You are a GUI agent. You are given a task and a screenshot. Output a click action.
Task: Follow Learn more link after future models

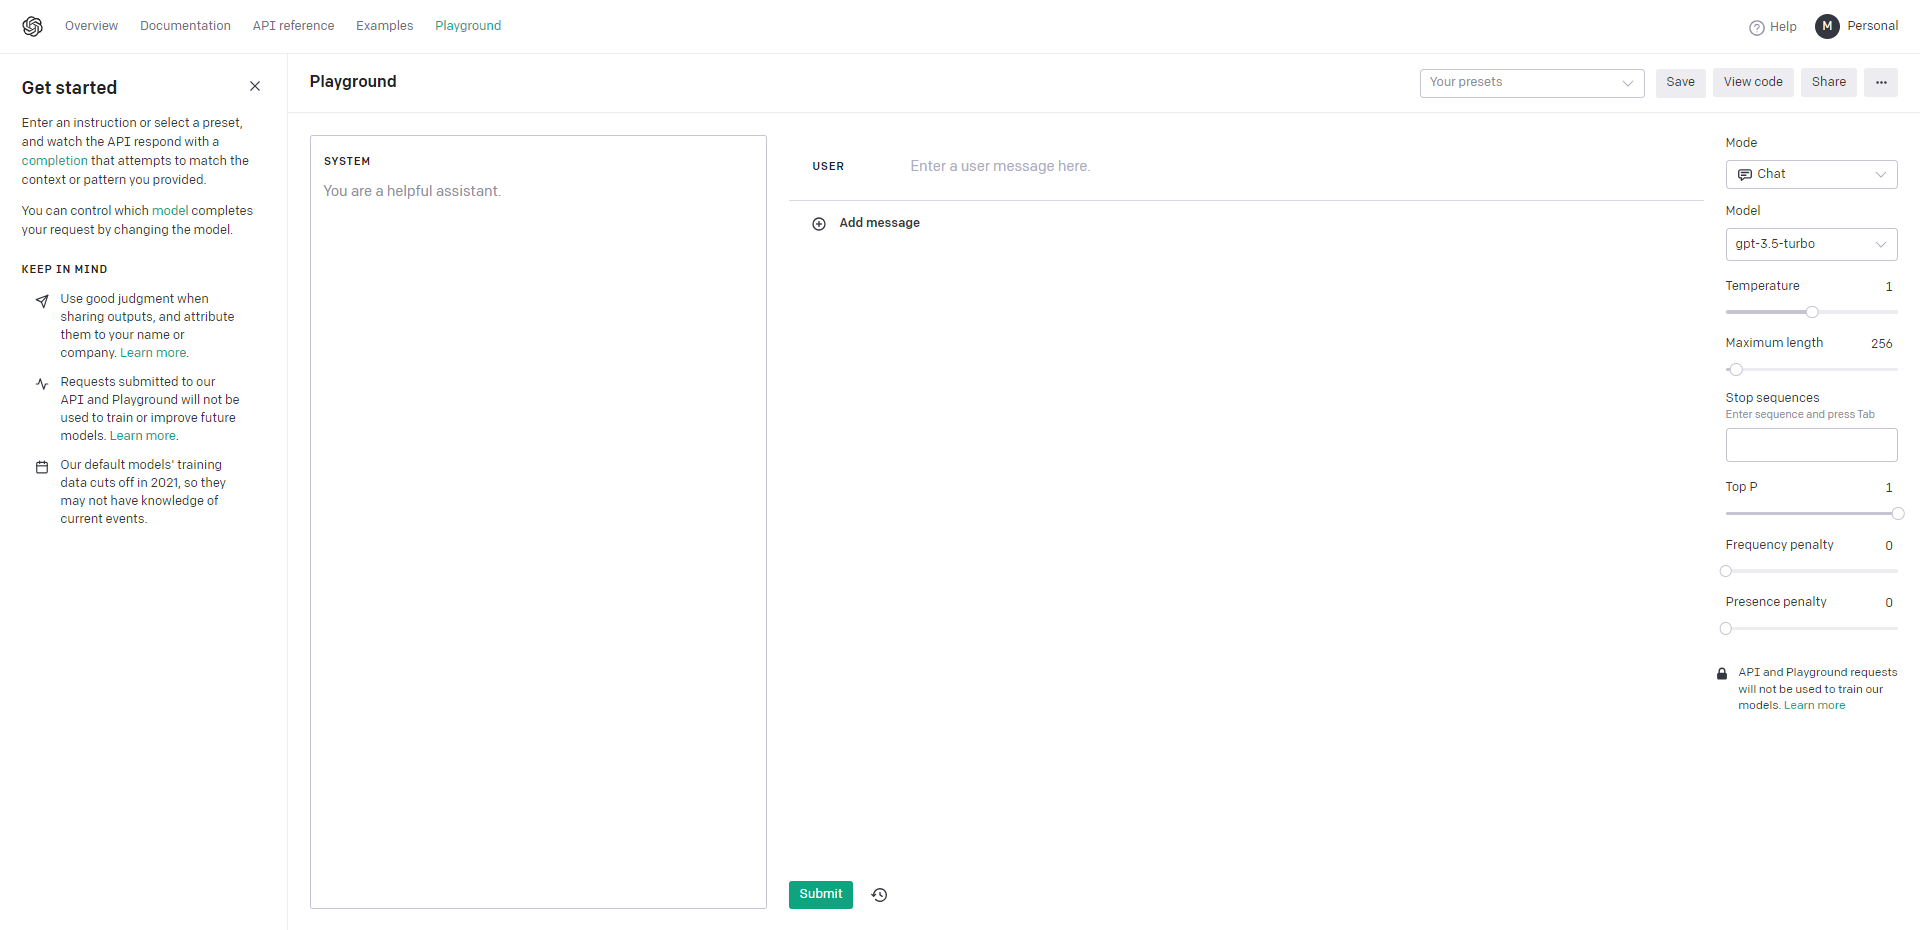(x=144, y=436)
